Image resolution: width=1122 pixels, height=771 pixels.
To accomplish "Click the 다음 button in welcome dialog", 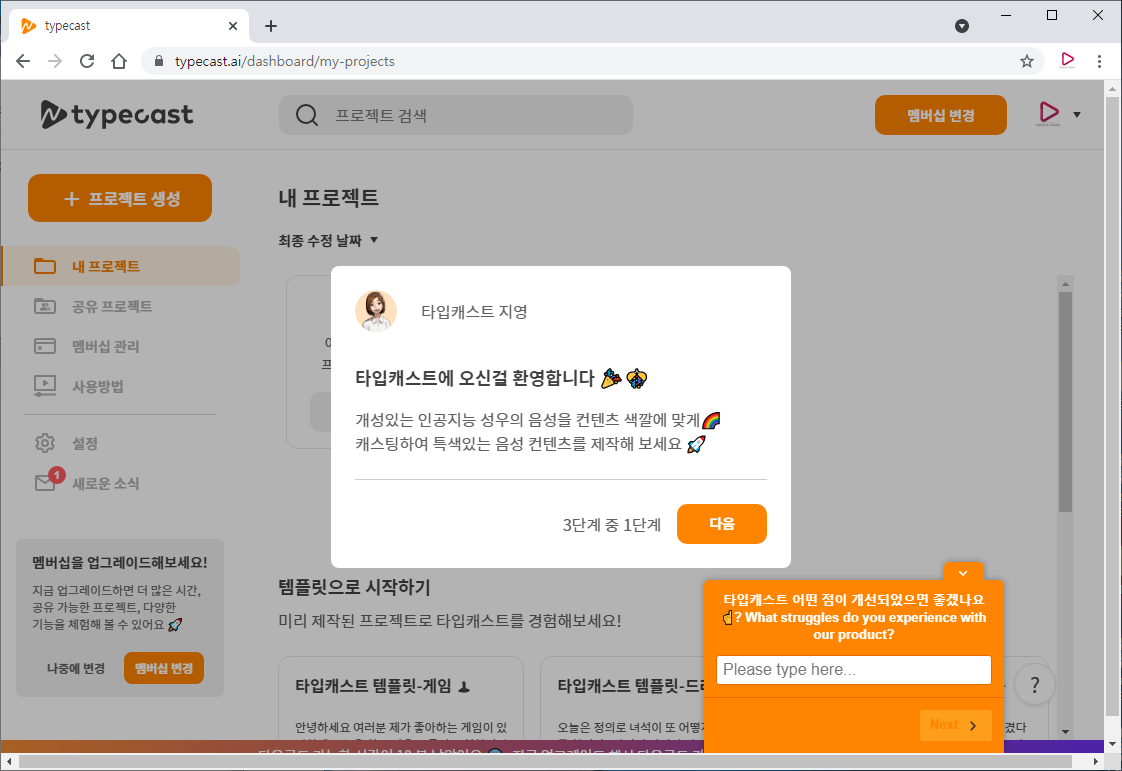I will click(721, 524).
